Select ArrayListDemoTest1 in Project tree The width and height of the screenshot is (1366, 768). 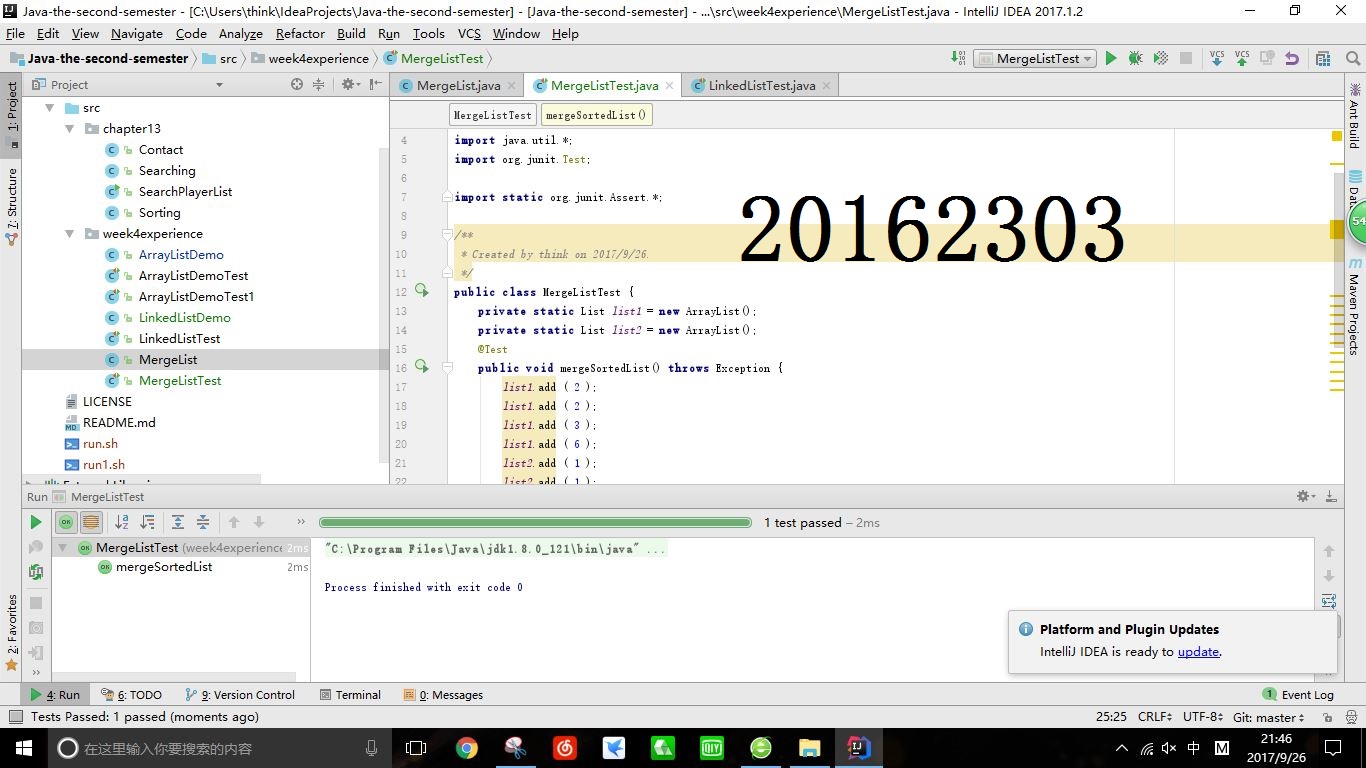click(196, 297)
